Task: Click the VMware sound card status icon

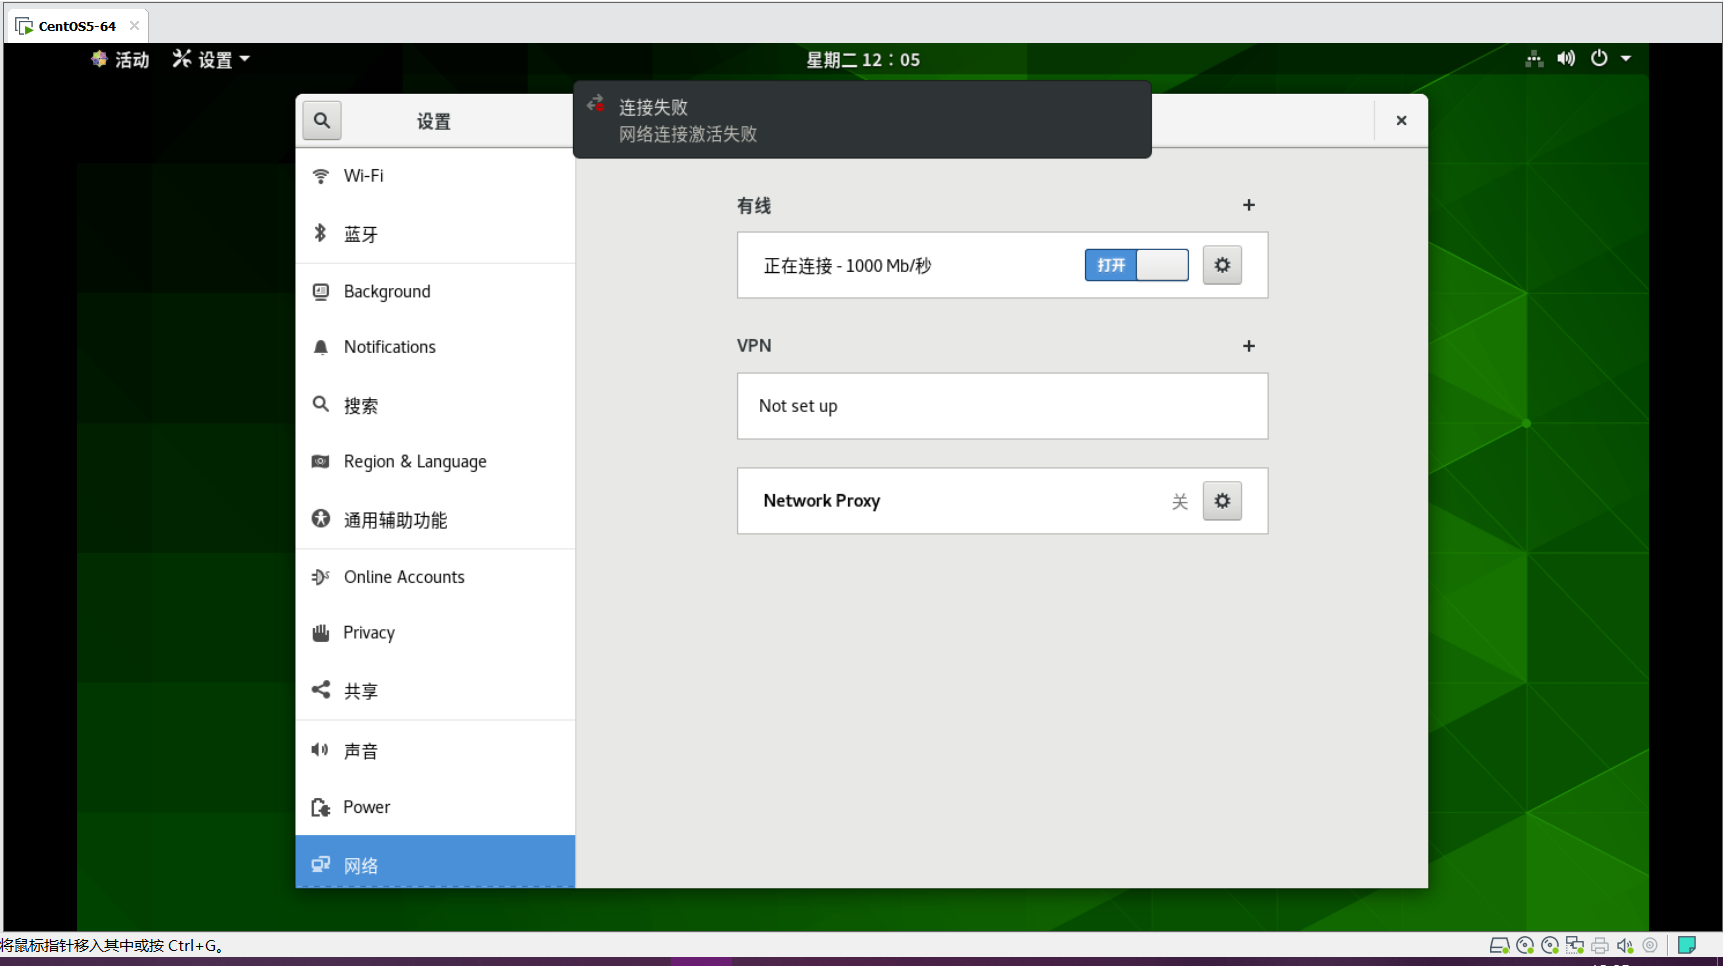Action: (1625, 945)
